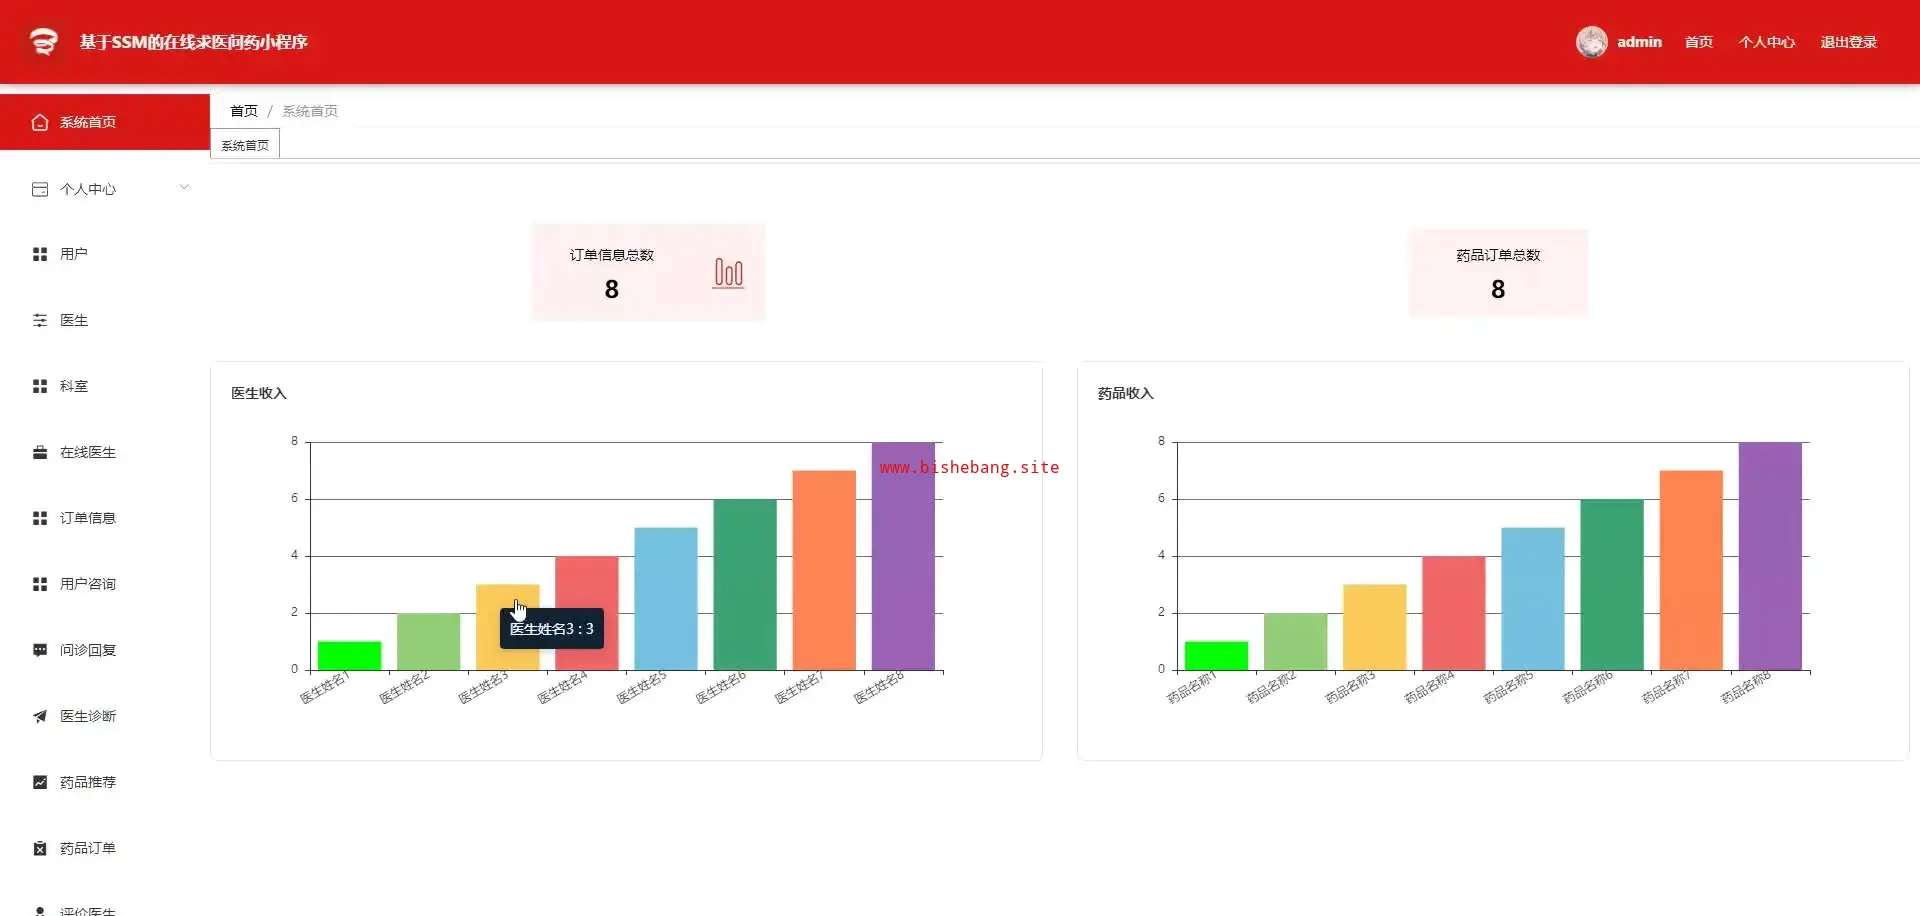Viewport: 1920px width, 916px height.
Task: Select the 科室 grid icon
Action: click(x=40, y=386)
